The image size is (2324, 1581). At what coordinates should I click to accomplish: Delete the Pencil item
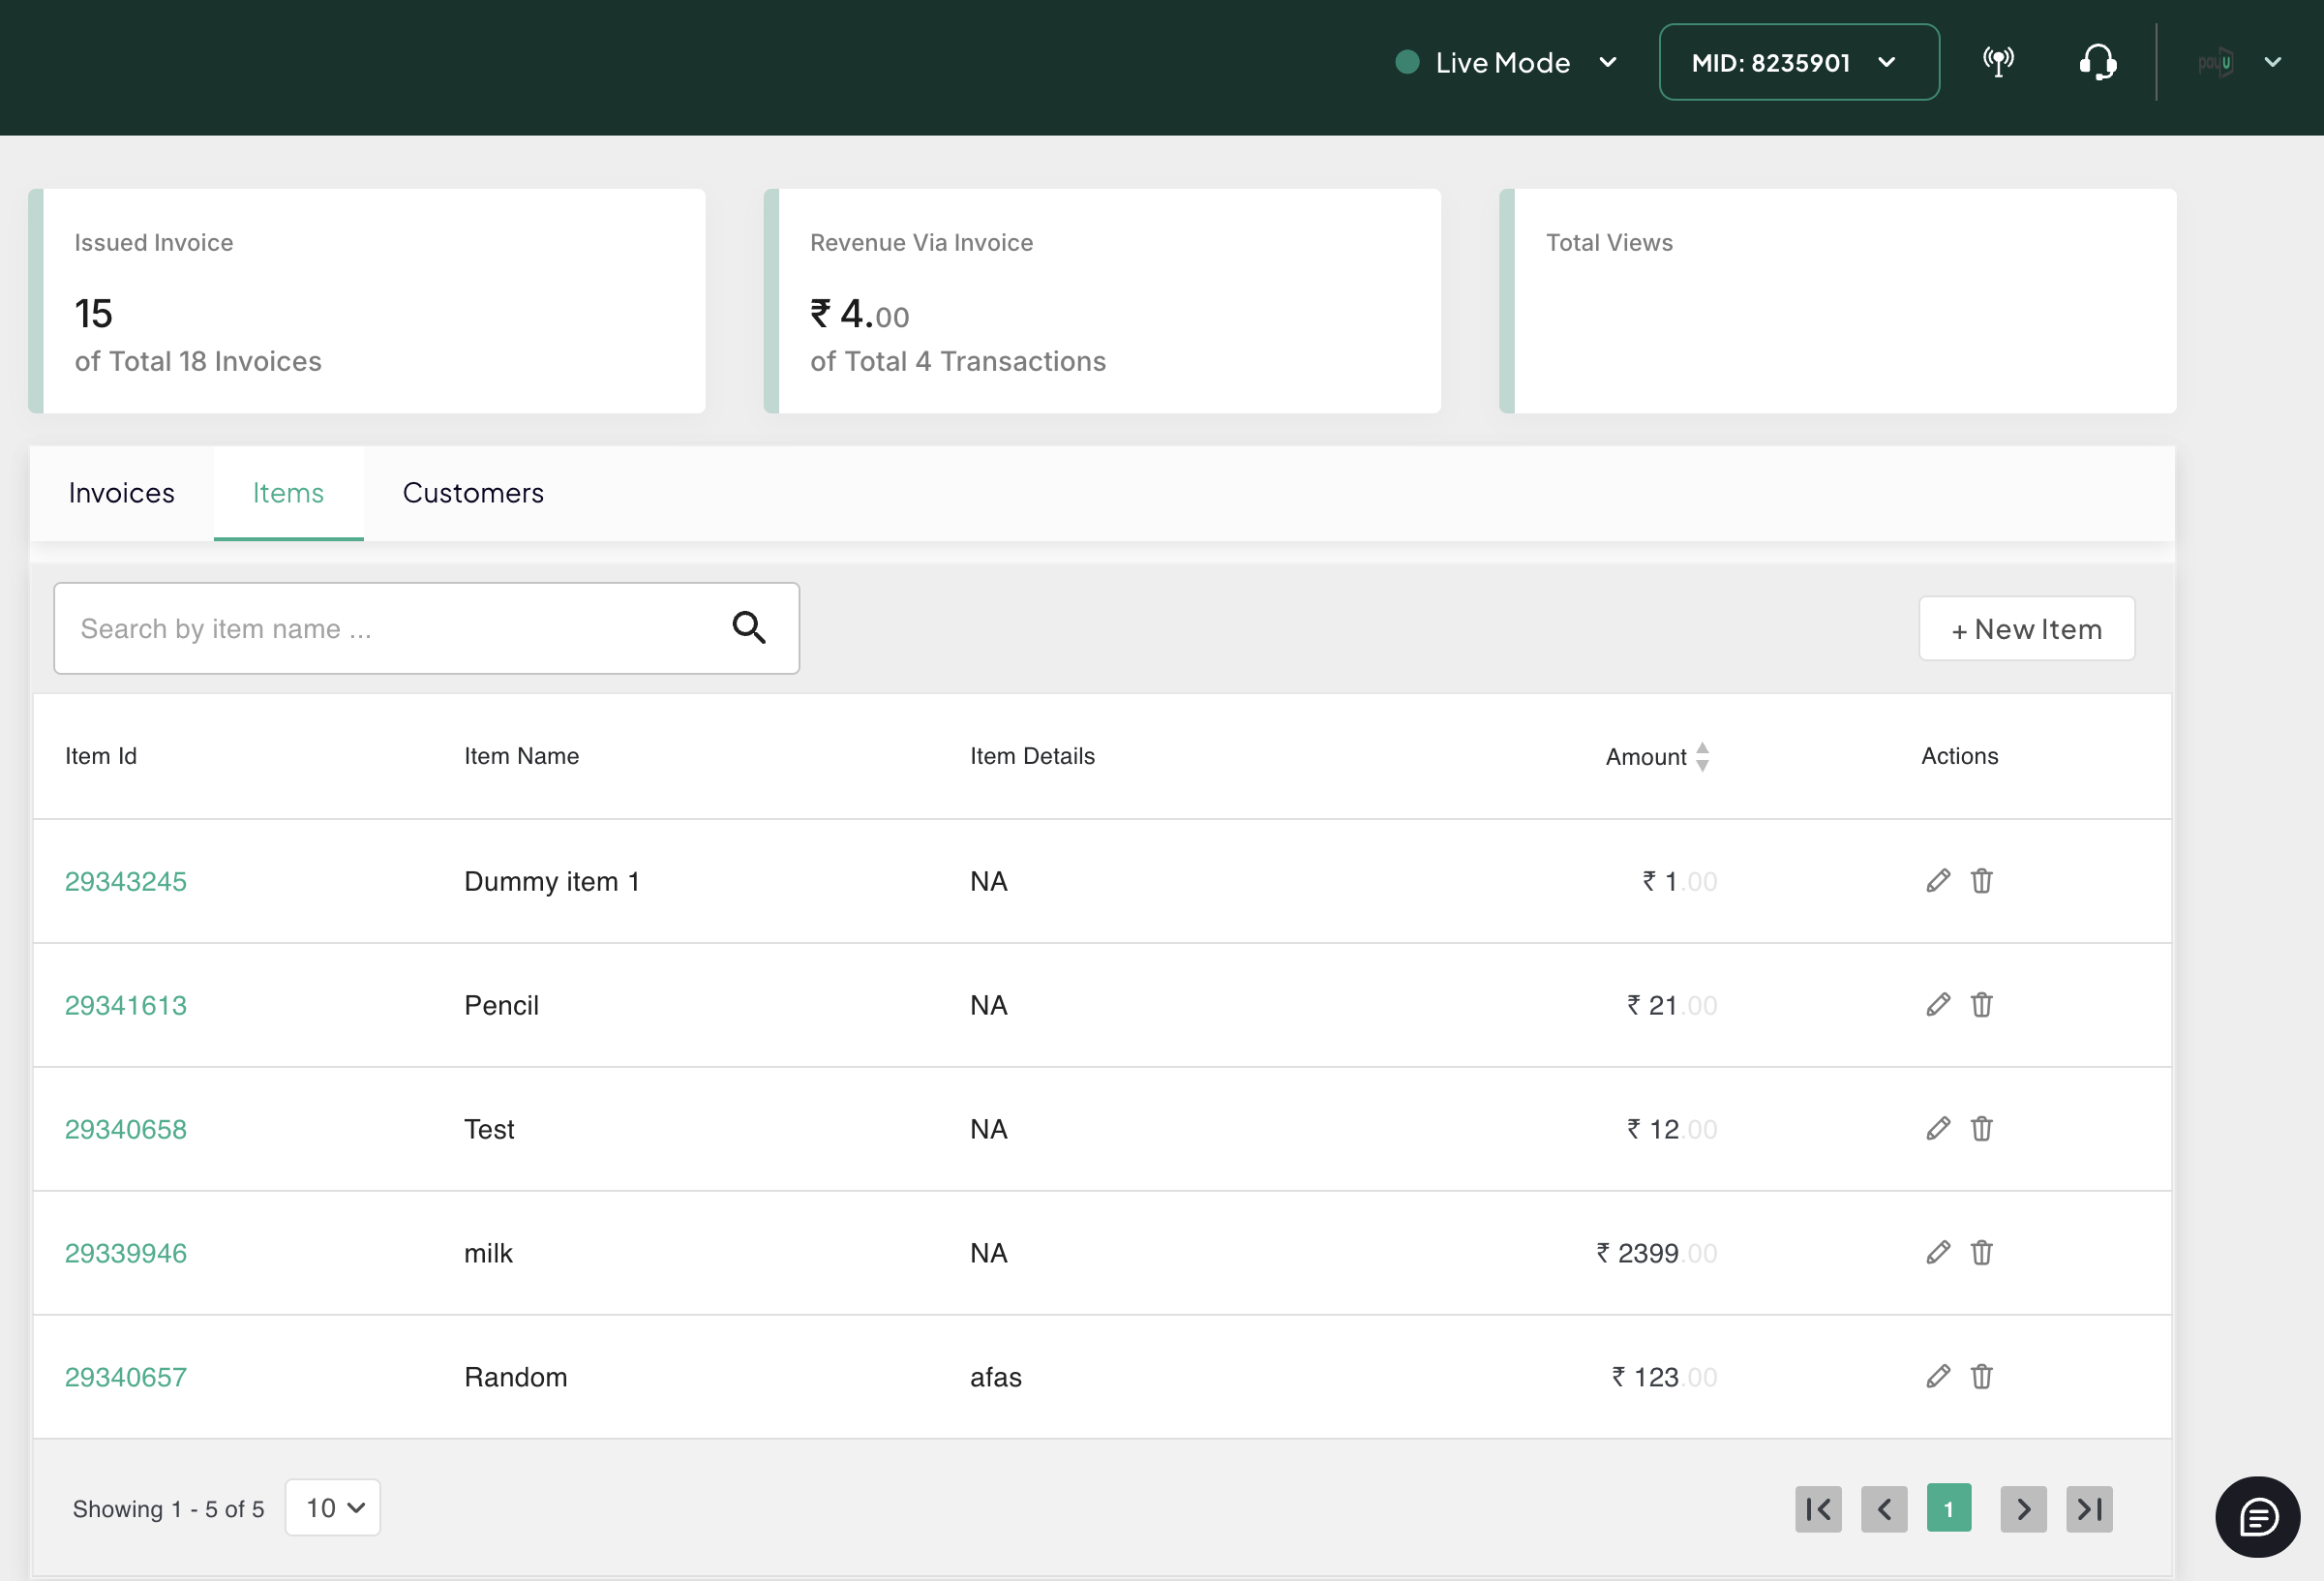tap(1981, 1005)
